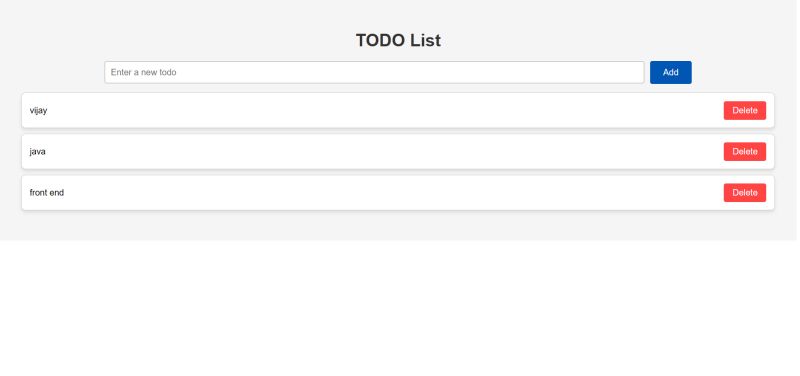This screenshot has height=376, width=800.
Task: Click the blank middle of the java card
Action: 385,152
